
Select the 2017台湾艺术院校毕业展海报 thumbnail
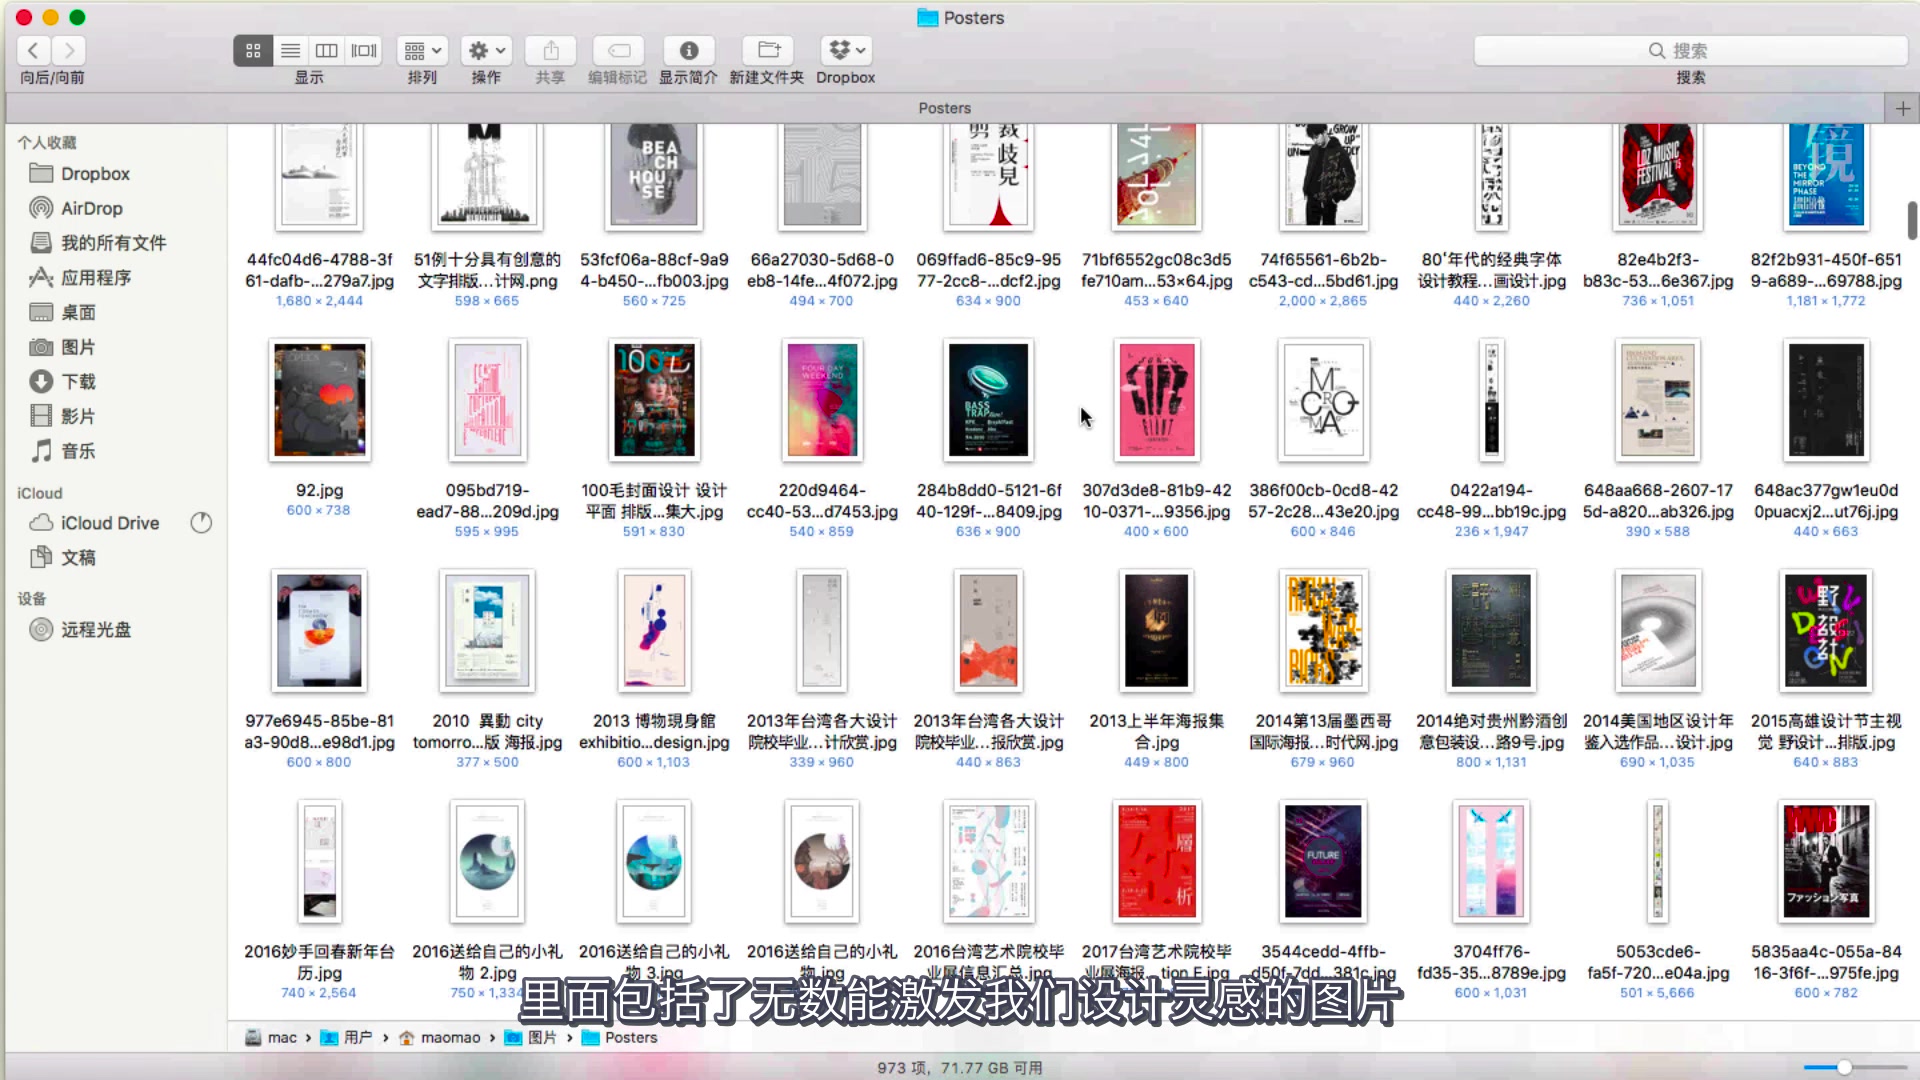1156,862
